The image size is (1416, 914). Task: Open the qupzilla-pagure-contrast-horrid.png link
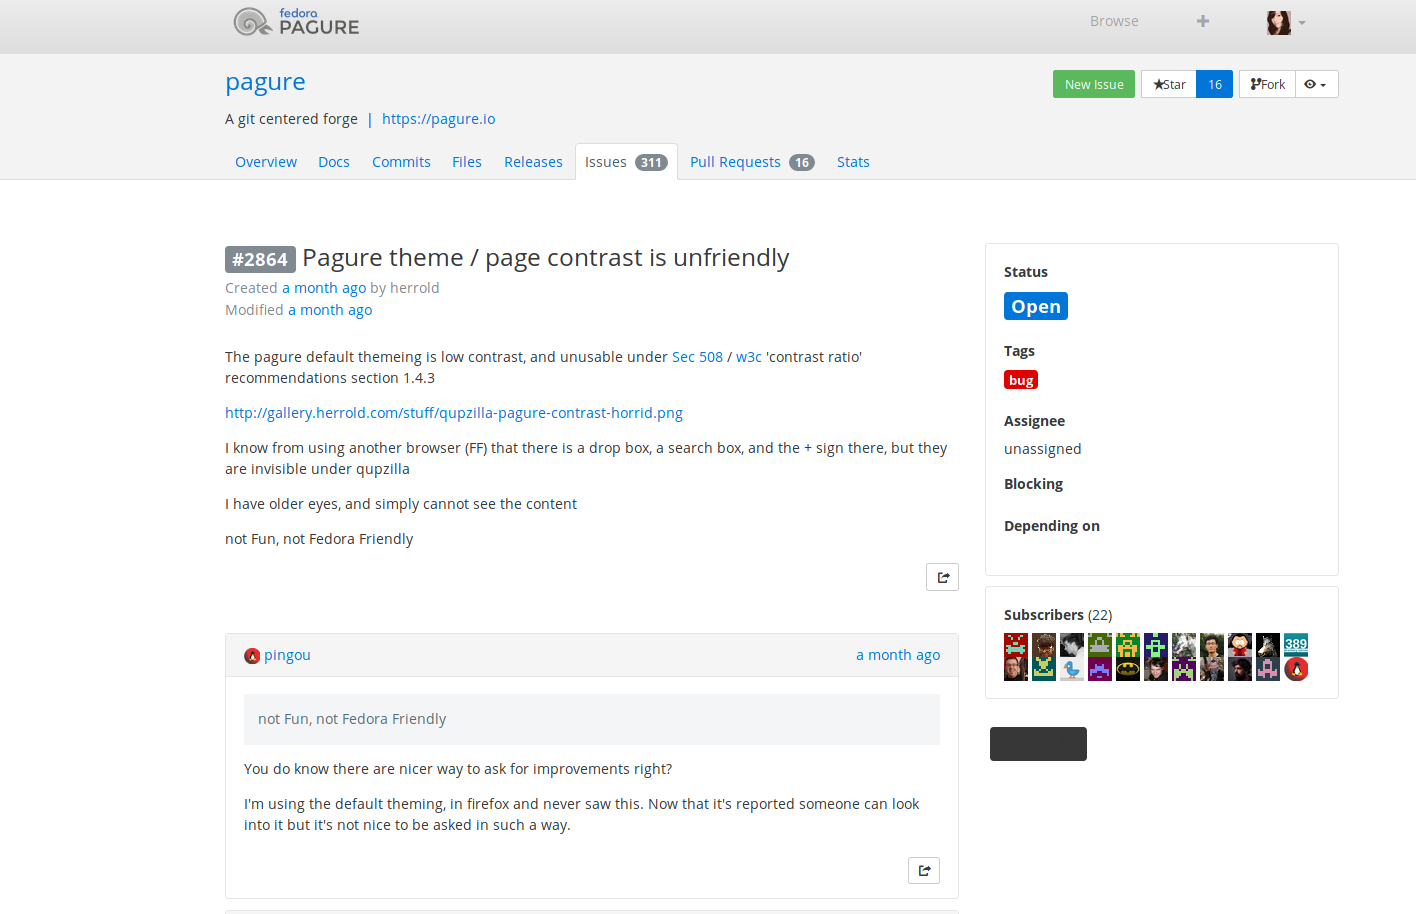click(454, 413)
